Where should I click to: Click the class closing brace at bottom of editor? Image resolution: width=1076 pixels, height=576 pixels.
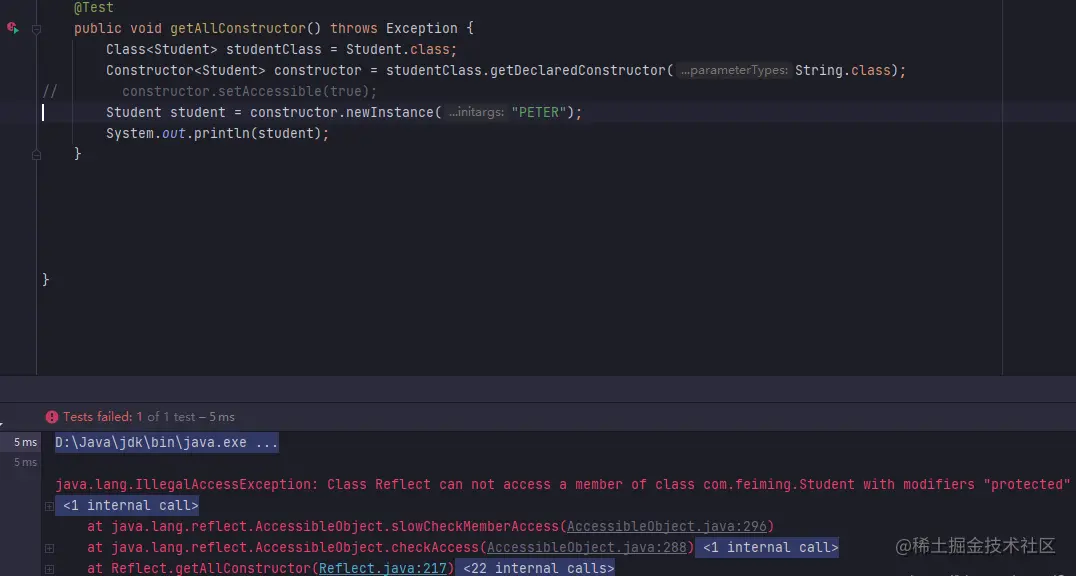tap(45, 279)
